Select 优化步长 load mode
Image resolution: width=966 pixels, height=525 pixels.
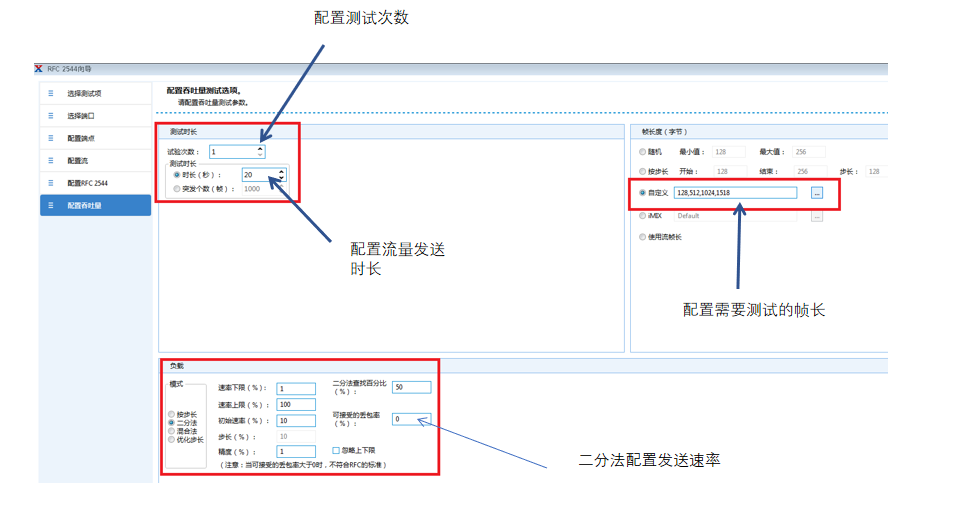171,439
